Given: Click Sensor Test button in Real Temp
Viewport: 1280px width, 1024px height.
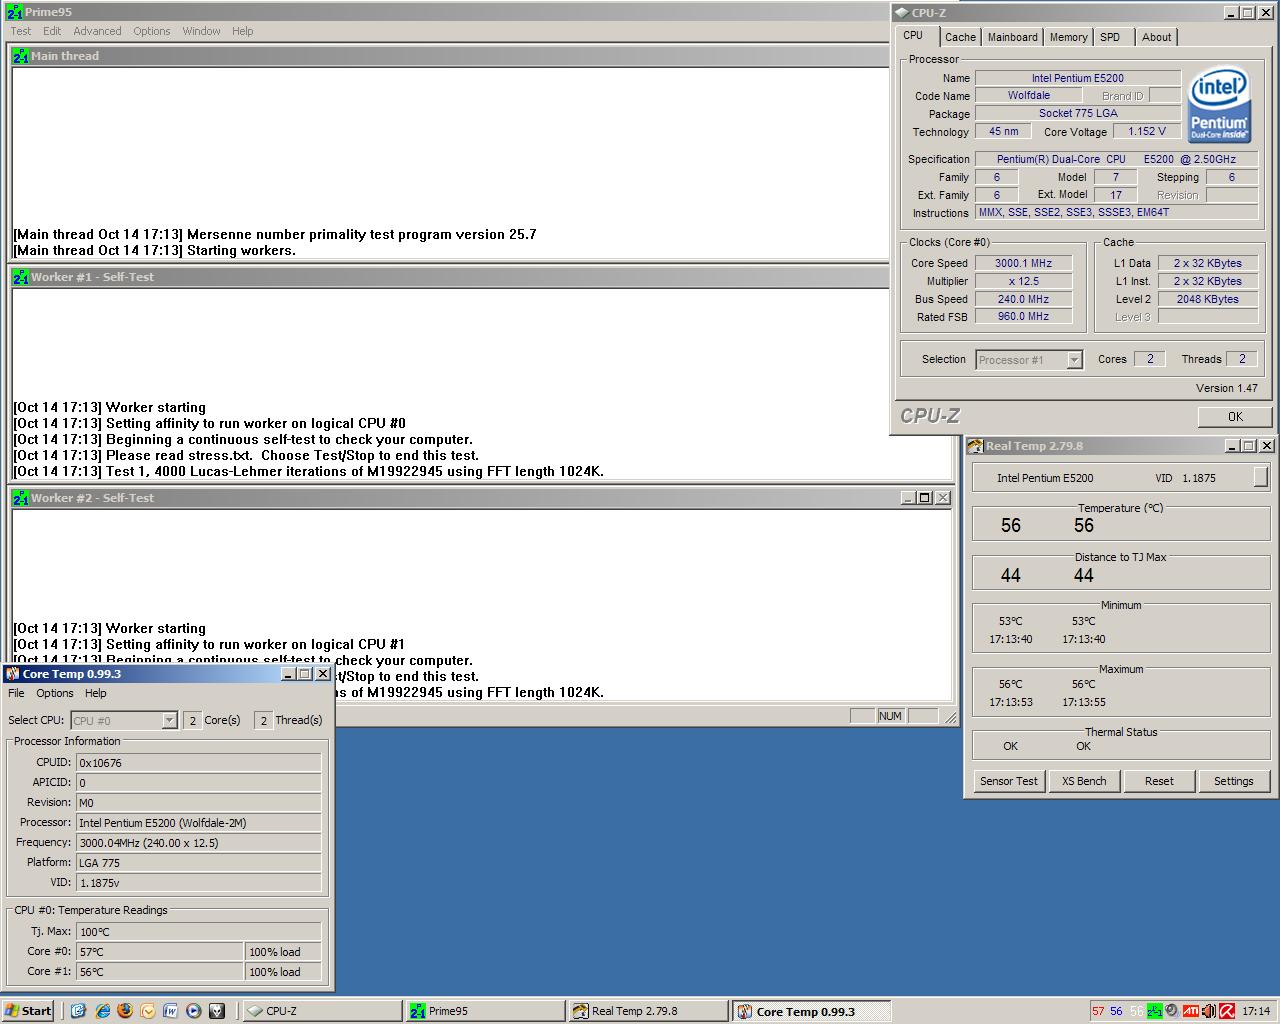Looking at the screenshot, I should click(1009, 781).
